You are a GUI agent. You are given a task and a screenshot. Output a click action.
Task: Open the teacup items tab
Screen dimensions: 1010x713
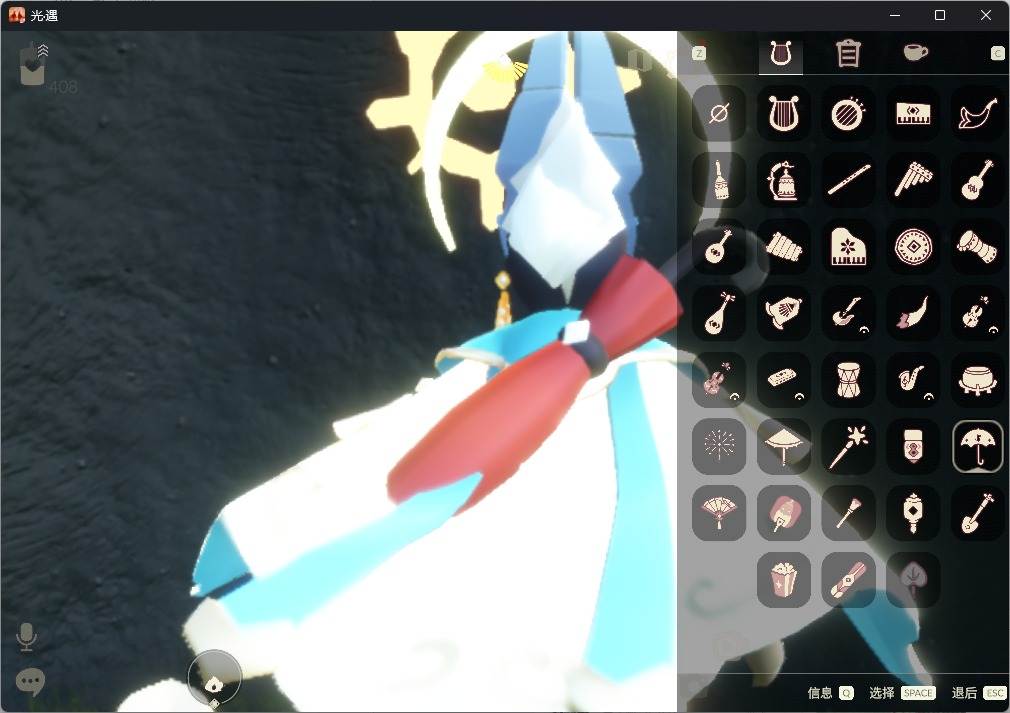915,52
